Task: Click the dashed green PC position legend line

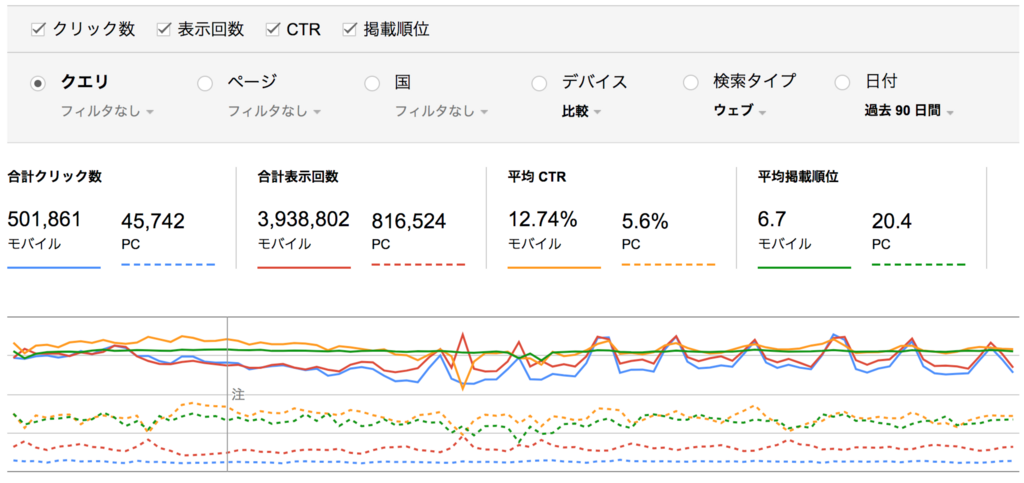Action: pos(919,265)
